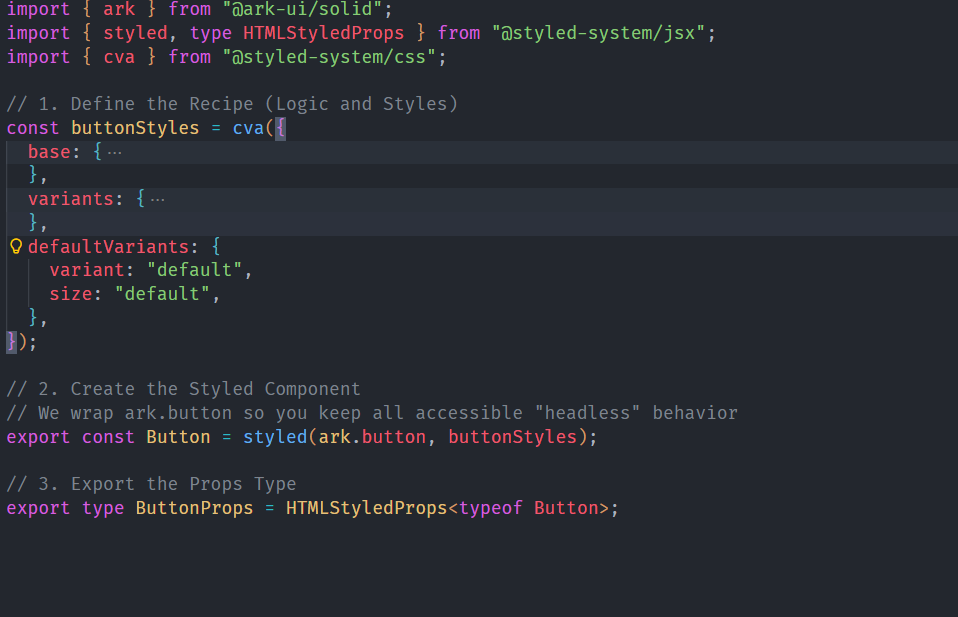Place cursor on "@ark-ui/solid" import string
The width and height of the screenshot is (958, 617).
[x=302, y=9]
